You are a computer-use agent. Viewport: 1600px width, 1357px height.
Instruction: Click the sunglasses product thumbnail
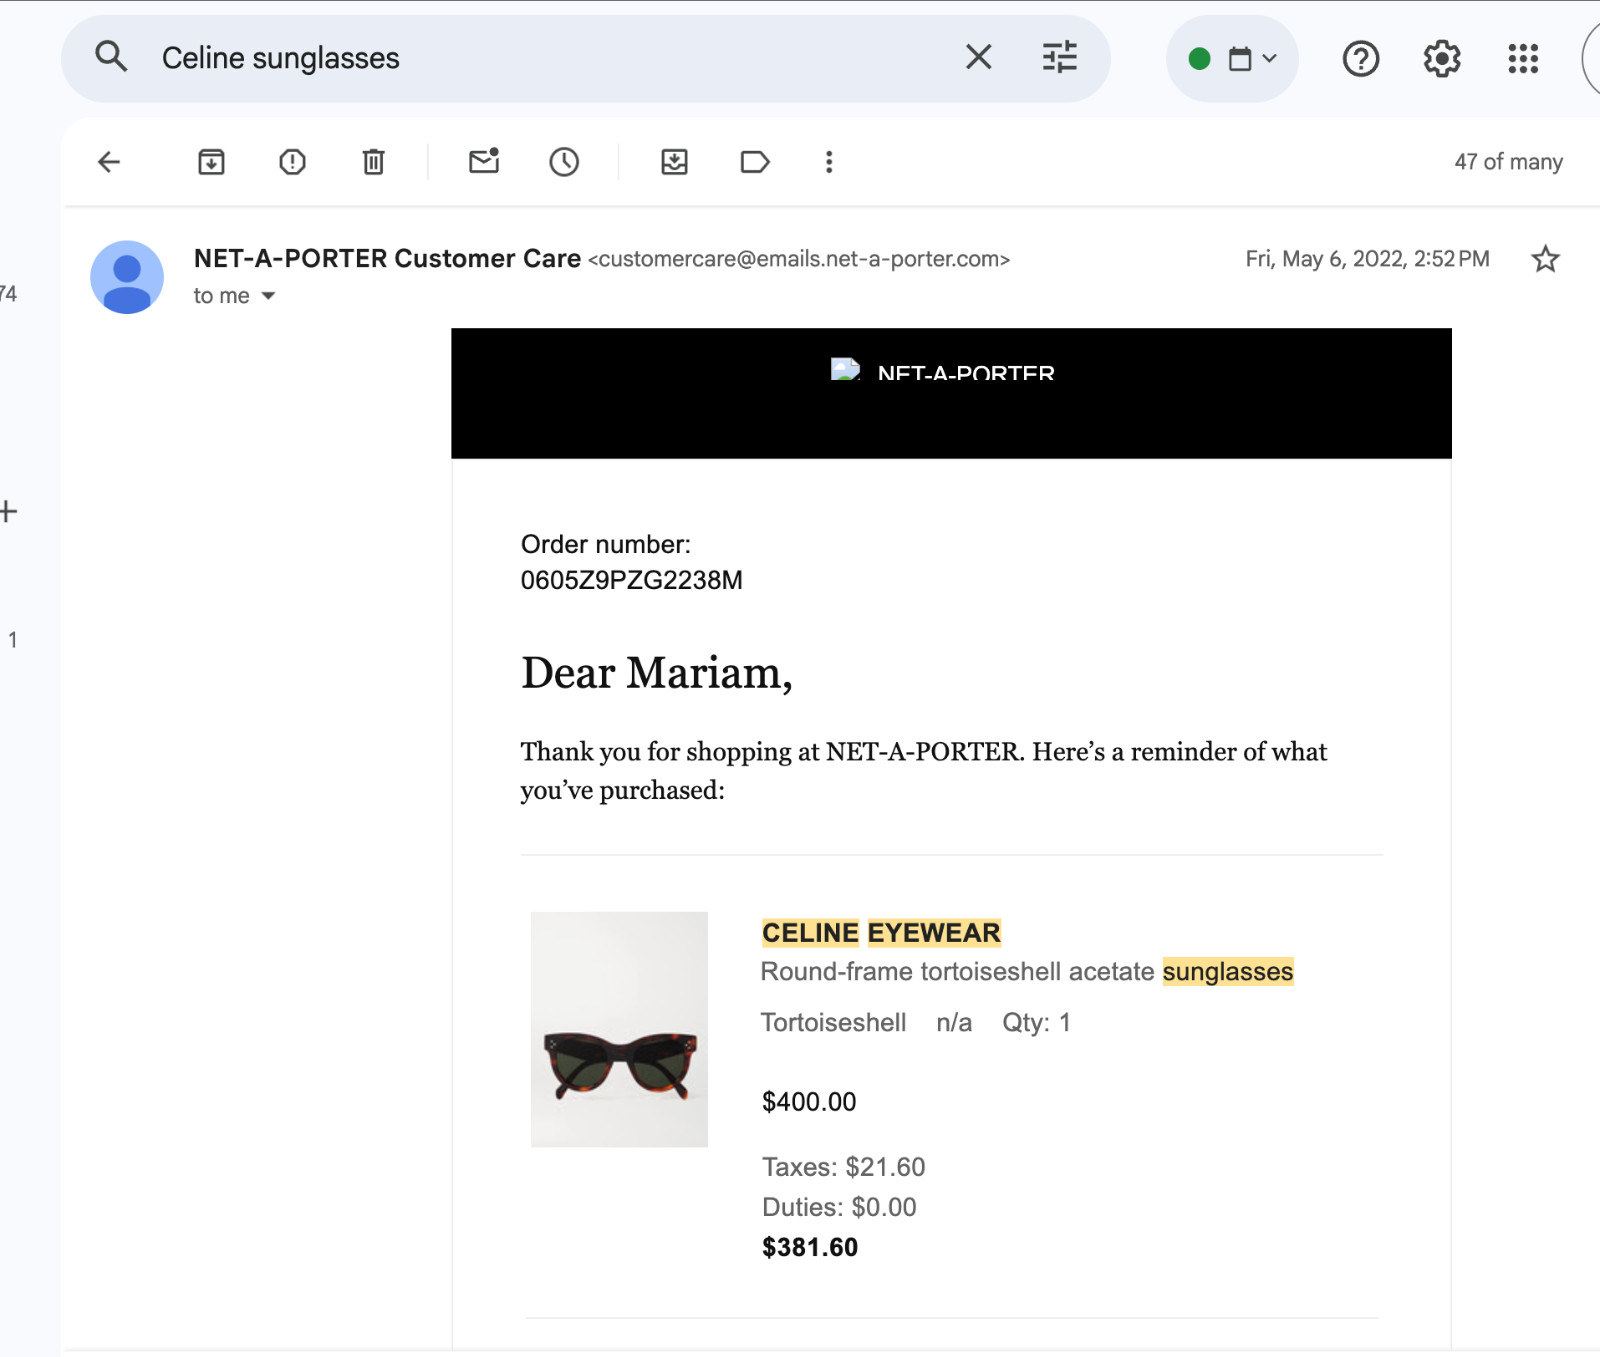pos(619,1031)
